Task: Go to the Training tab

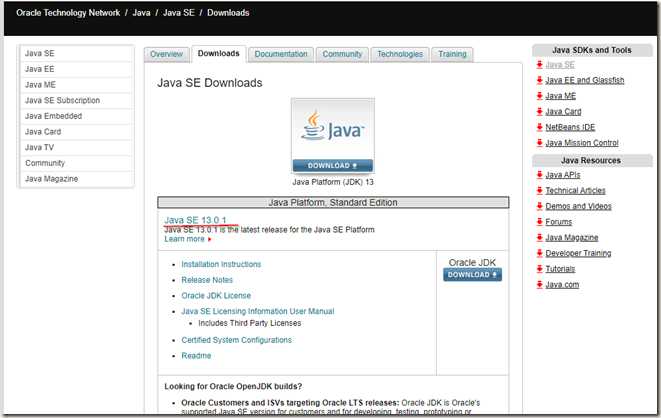Action: click(452, 54)
